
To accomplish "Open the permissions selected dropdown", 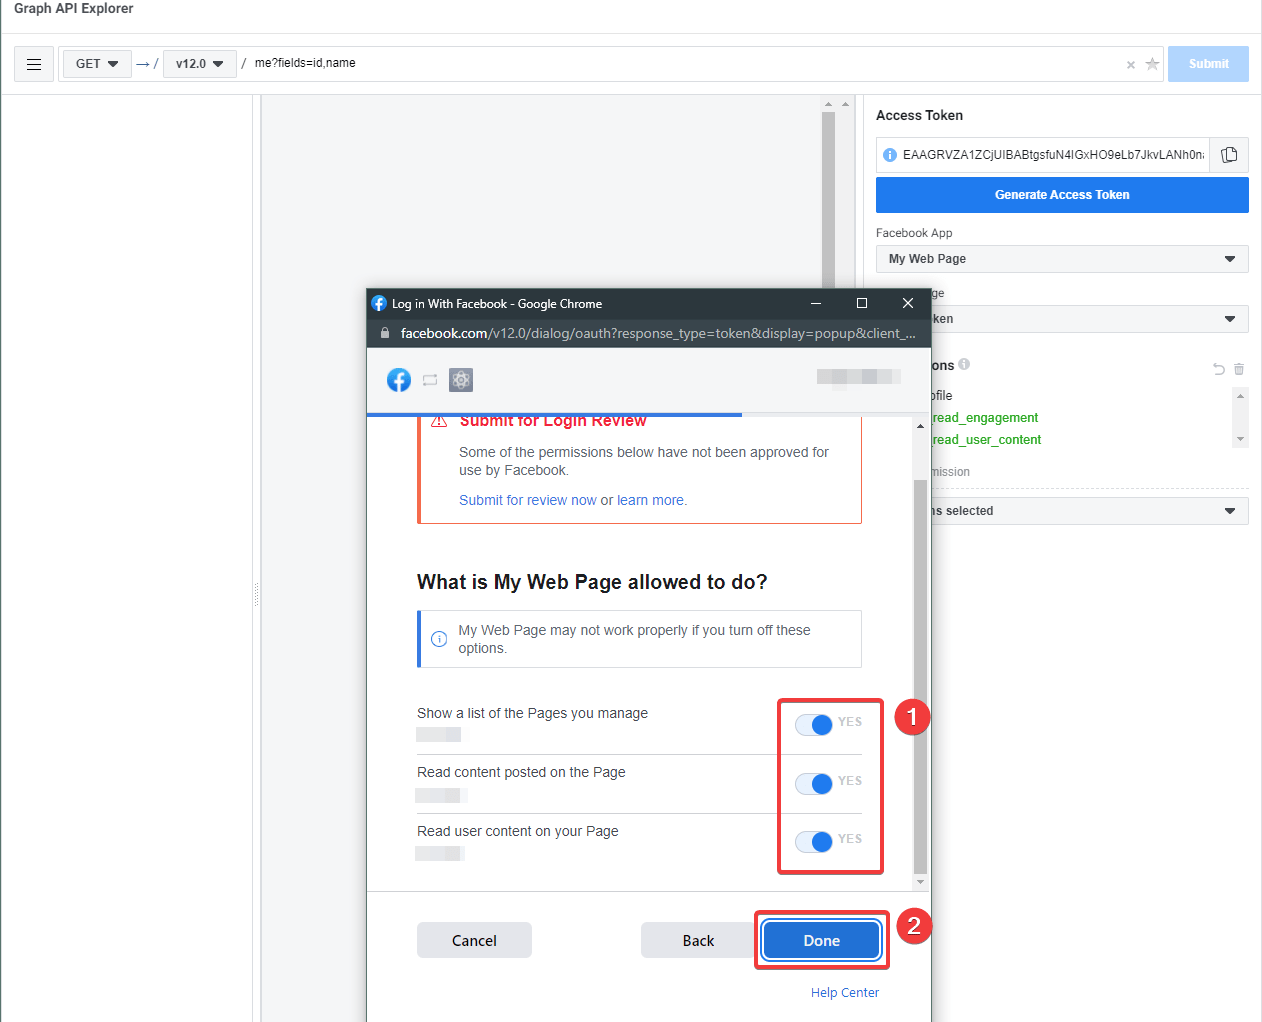I will coord(1090,511).
